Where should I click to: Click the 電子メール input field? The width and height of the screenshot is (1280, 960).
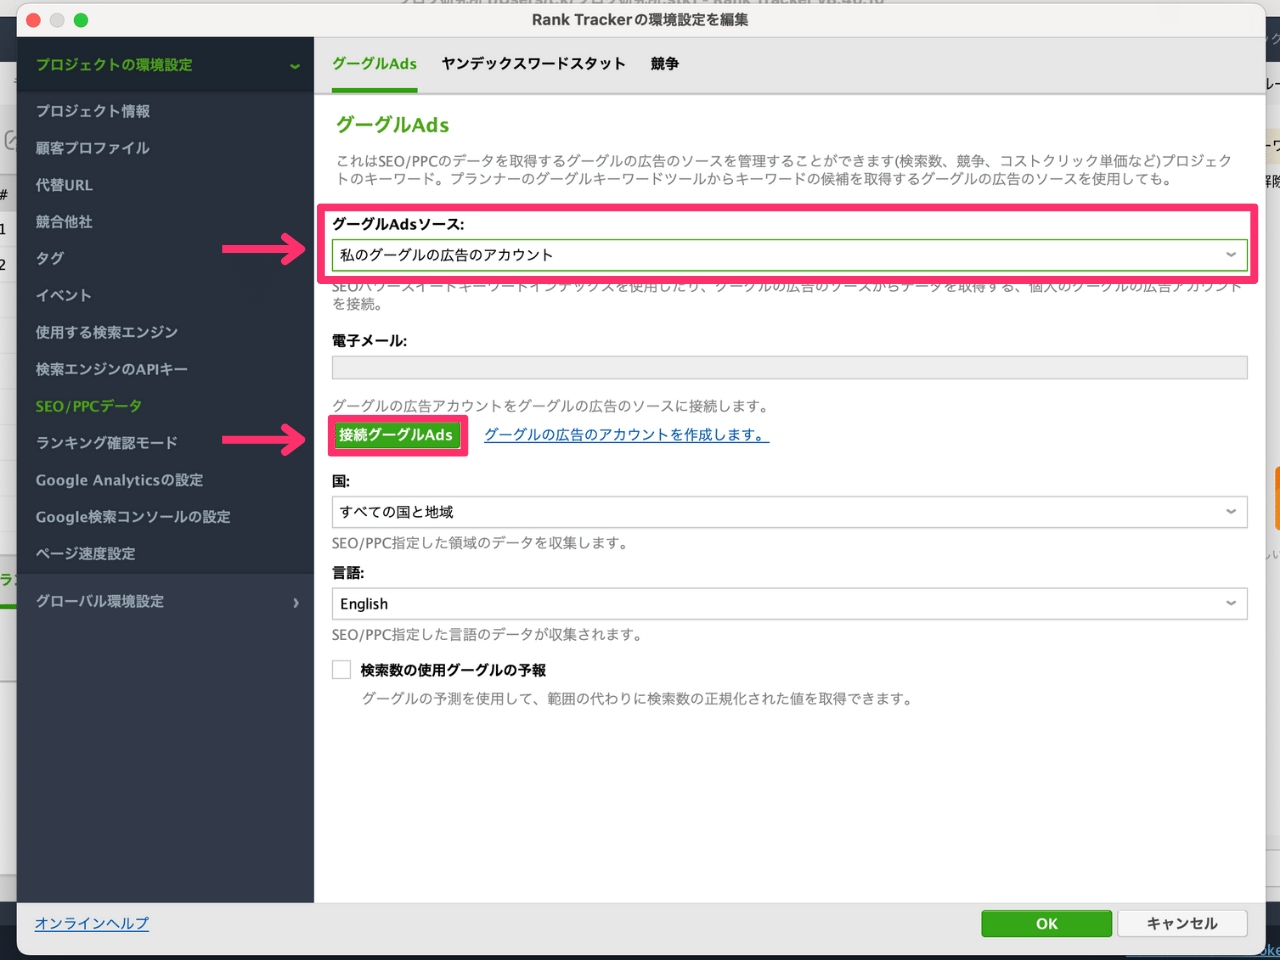click(x=789, y=368)
